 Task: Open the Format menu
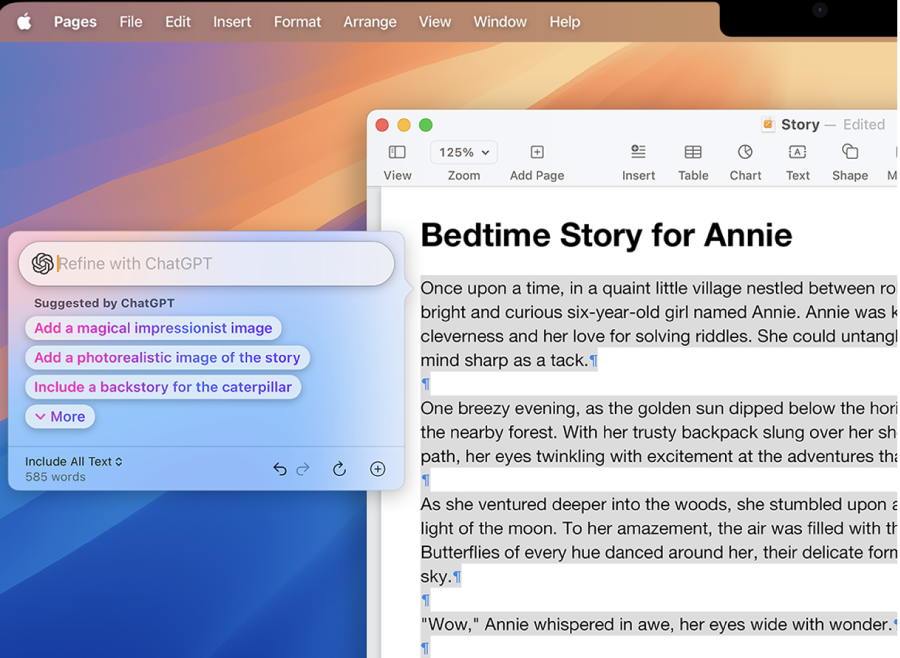click(x=297, y=21)
